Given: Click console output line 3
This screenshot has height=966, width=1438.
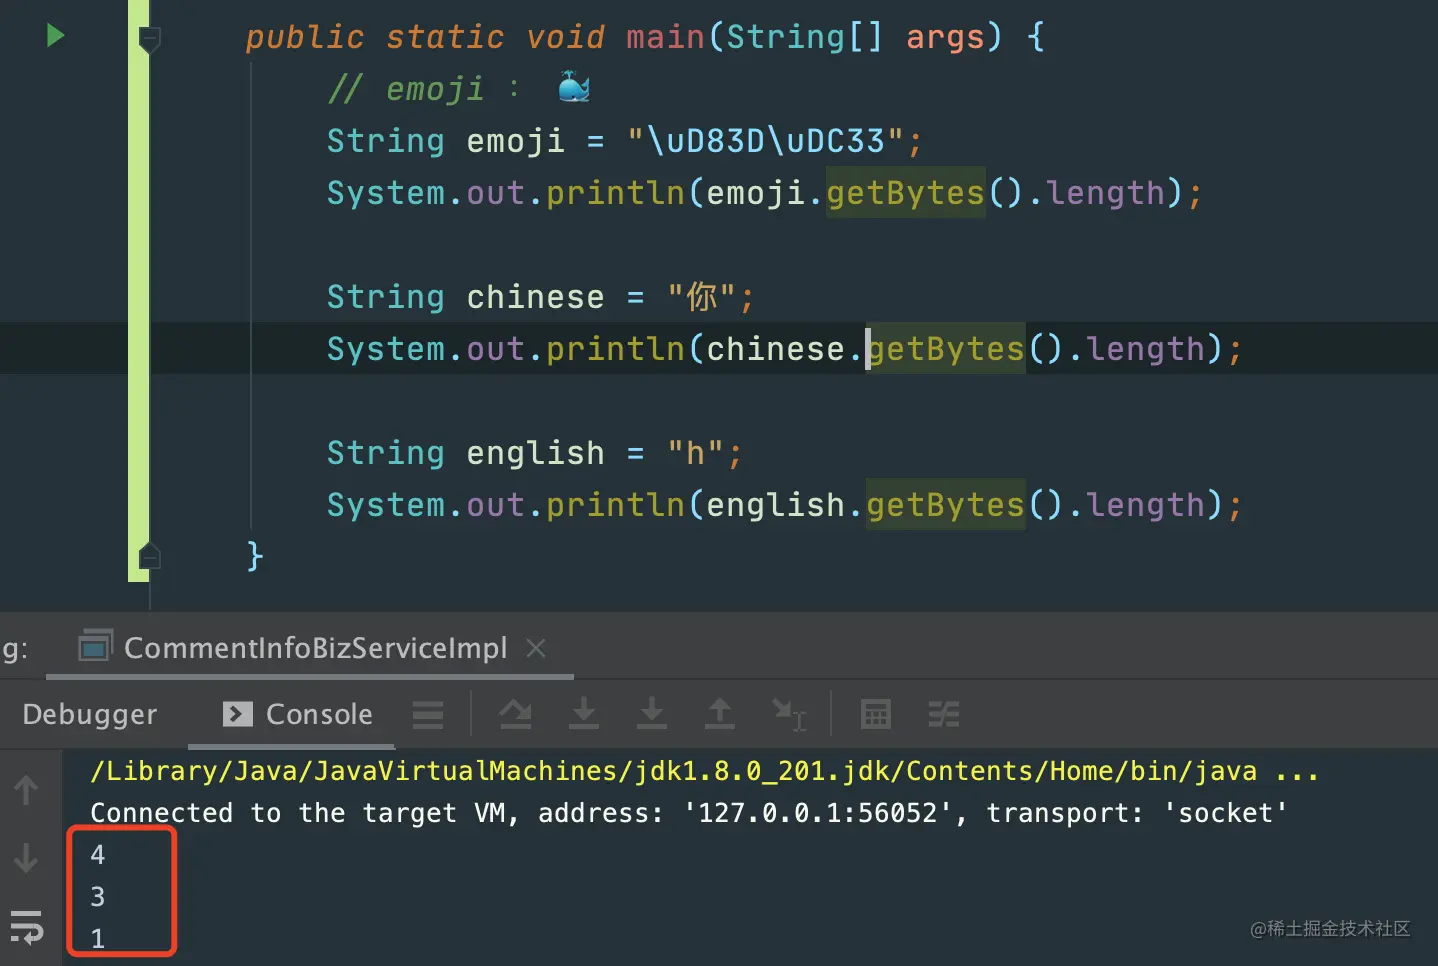Looking at the screenshot, I should [x=98, y=897].
